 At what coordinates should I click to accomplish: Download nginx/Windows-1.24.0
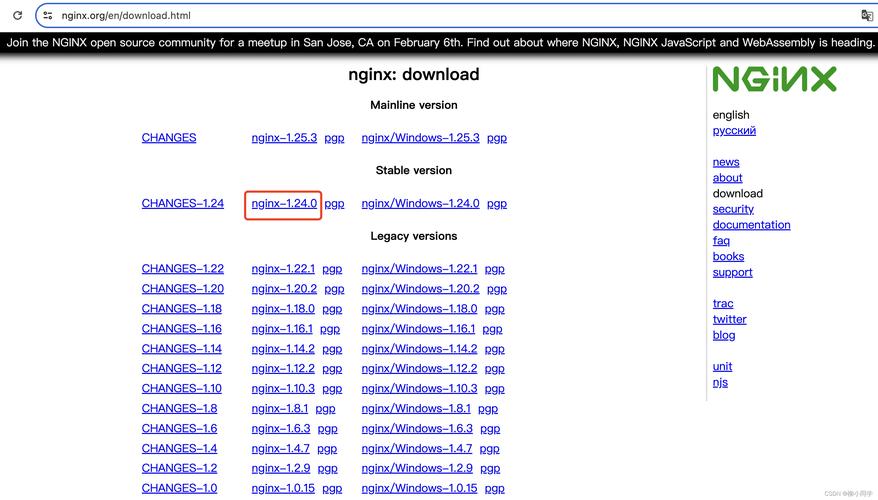coord(421,204)
